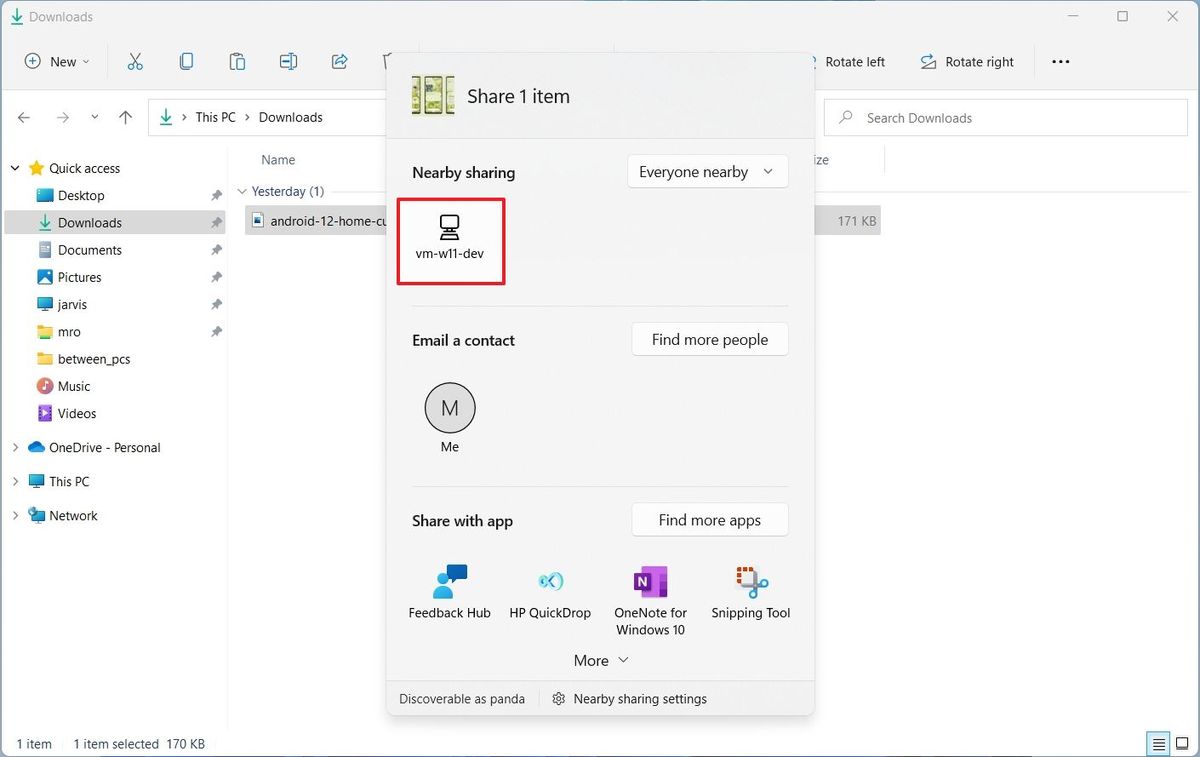Open Nearby sharing settings
Image resolution: width=1200 pixels, height=757 pixels.
(629, 698)
